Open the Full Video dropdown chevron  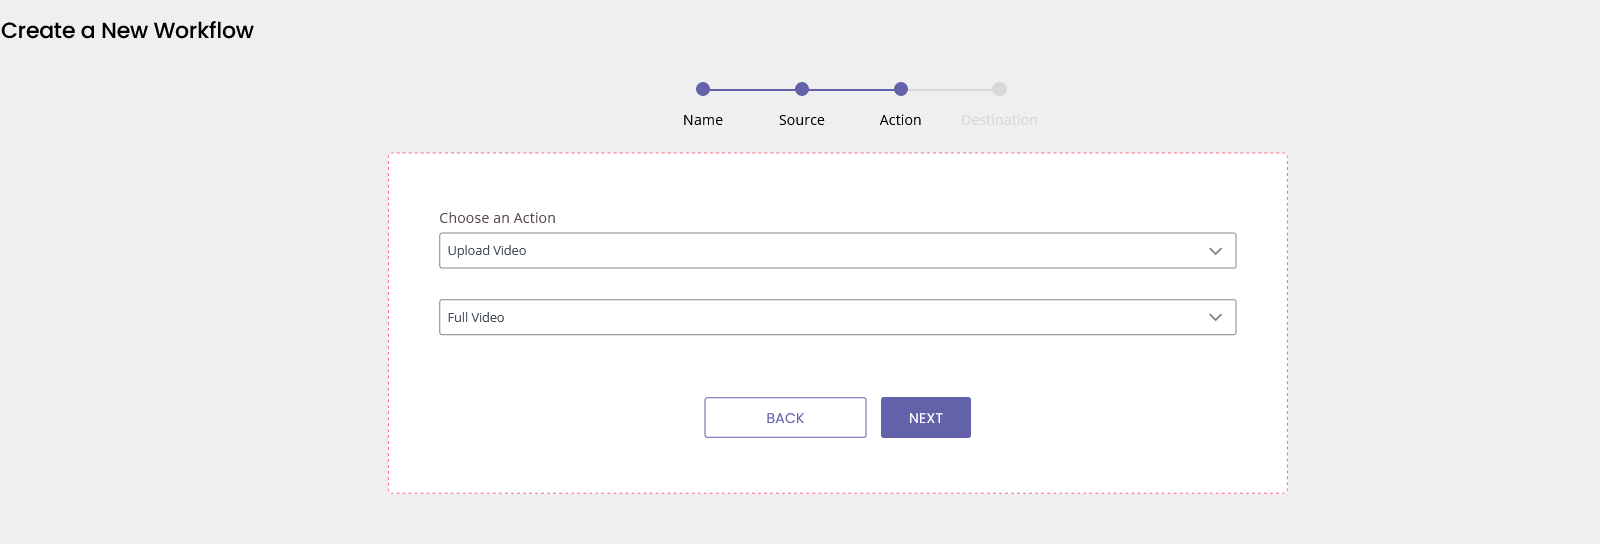(x=1215, y=318)
